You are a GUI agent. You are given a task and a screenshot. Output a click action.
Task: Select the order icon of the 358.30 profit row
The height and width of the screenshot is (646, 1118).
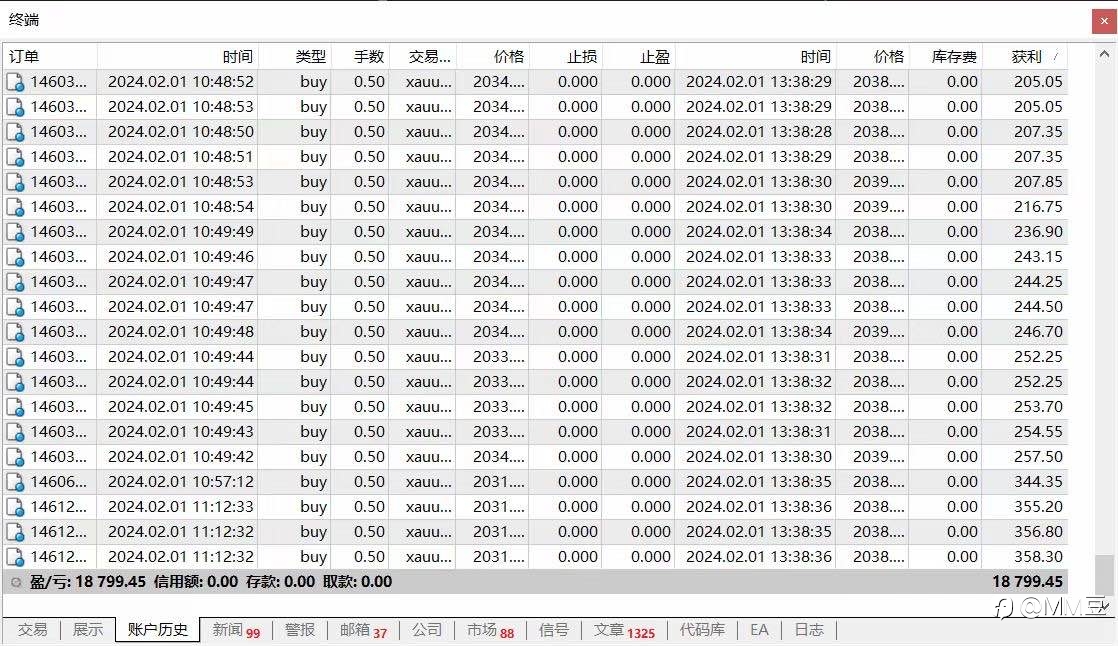pyautogui.click(x=15, y=557)
